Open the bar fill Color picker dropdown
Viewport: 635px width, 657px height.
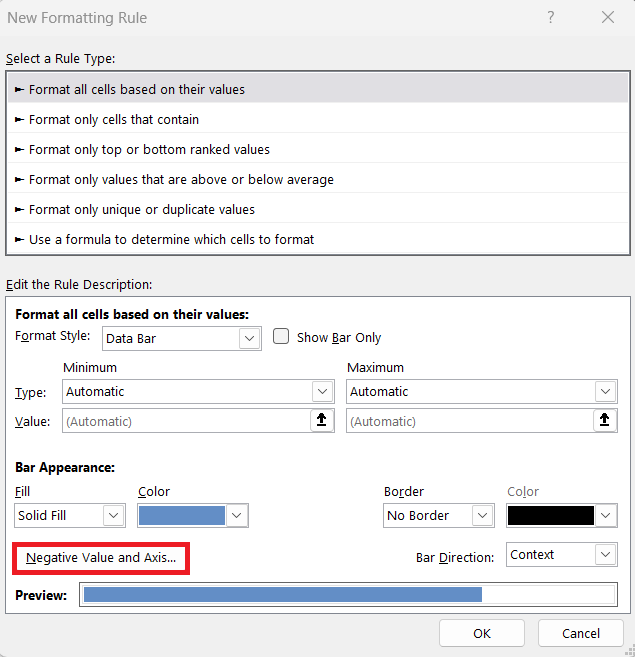coord(193,515)
